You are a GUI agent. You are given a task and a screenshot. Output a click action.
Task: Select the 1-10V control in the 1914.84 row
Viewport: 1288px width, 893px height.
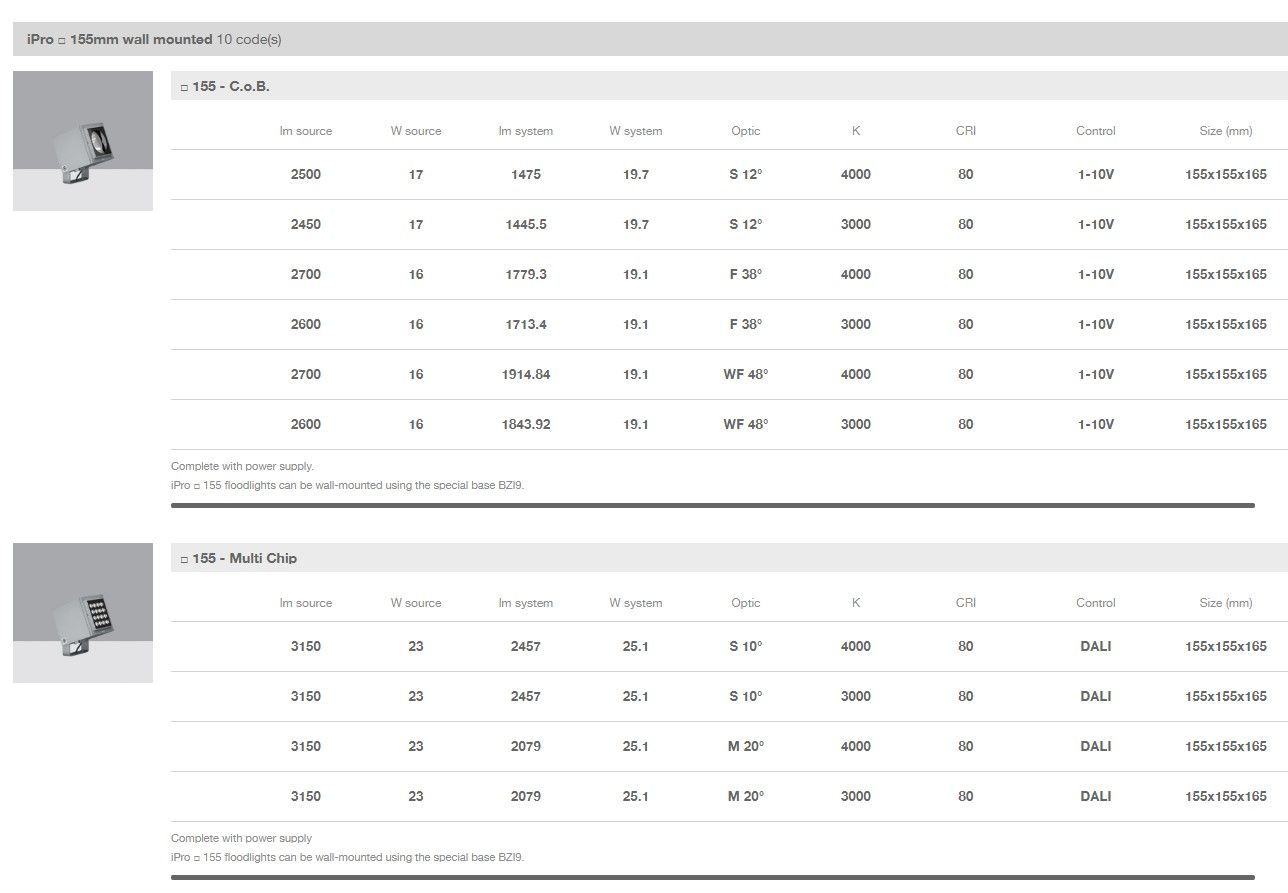[1096, 374]
